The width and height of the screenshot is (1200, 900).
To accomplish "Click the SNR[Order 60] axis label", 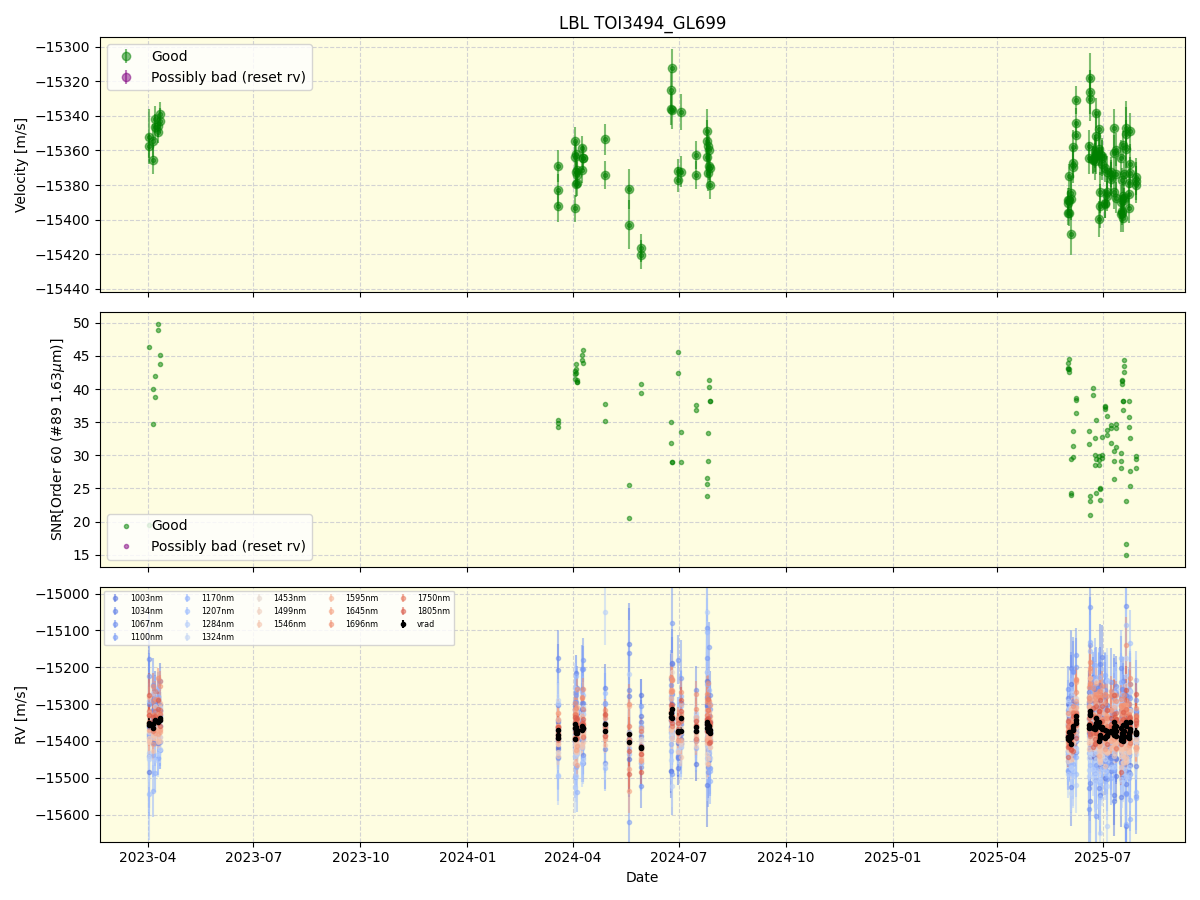I will coord(57,439).
